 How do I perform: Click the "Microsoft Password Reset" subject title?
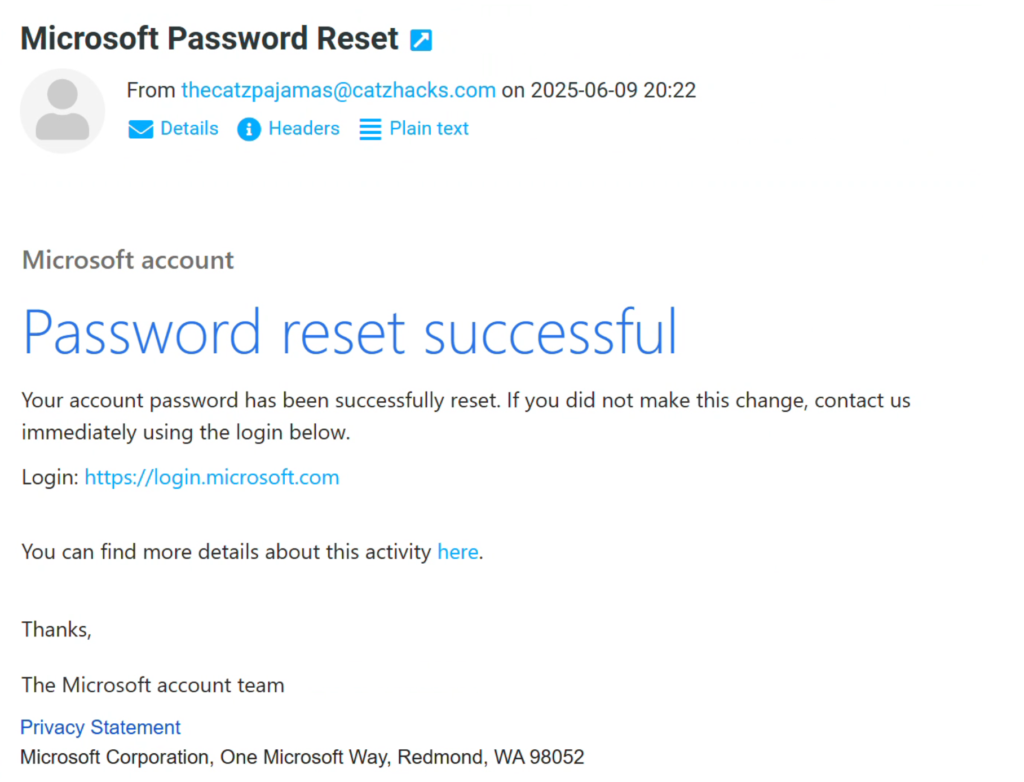(x=210, y=39)
